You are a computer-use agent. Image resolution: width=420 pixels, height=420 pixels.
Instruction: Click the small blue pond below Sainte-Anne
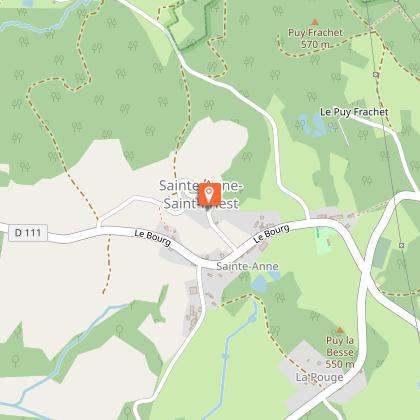pyautogui.click(x=259, y=285)
